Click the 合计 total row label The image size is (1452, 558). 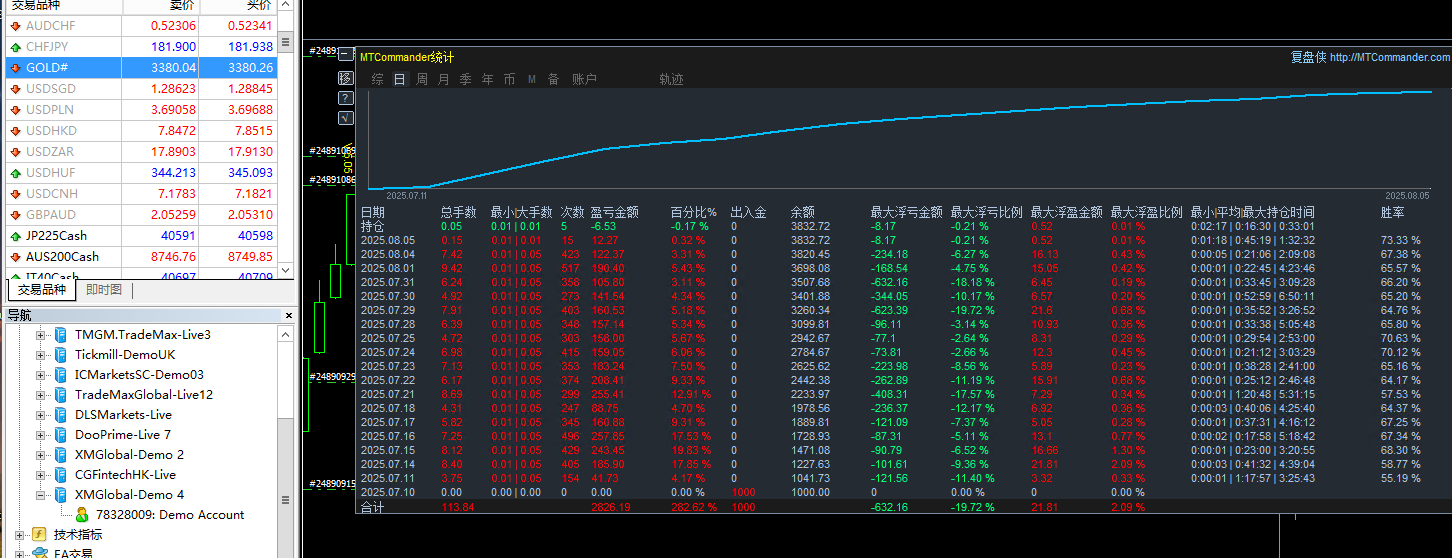coord(372,508)
